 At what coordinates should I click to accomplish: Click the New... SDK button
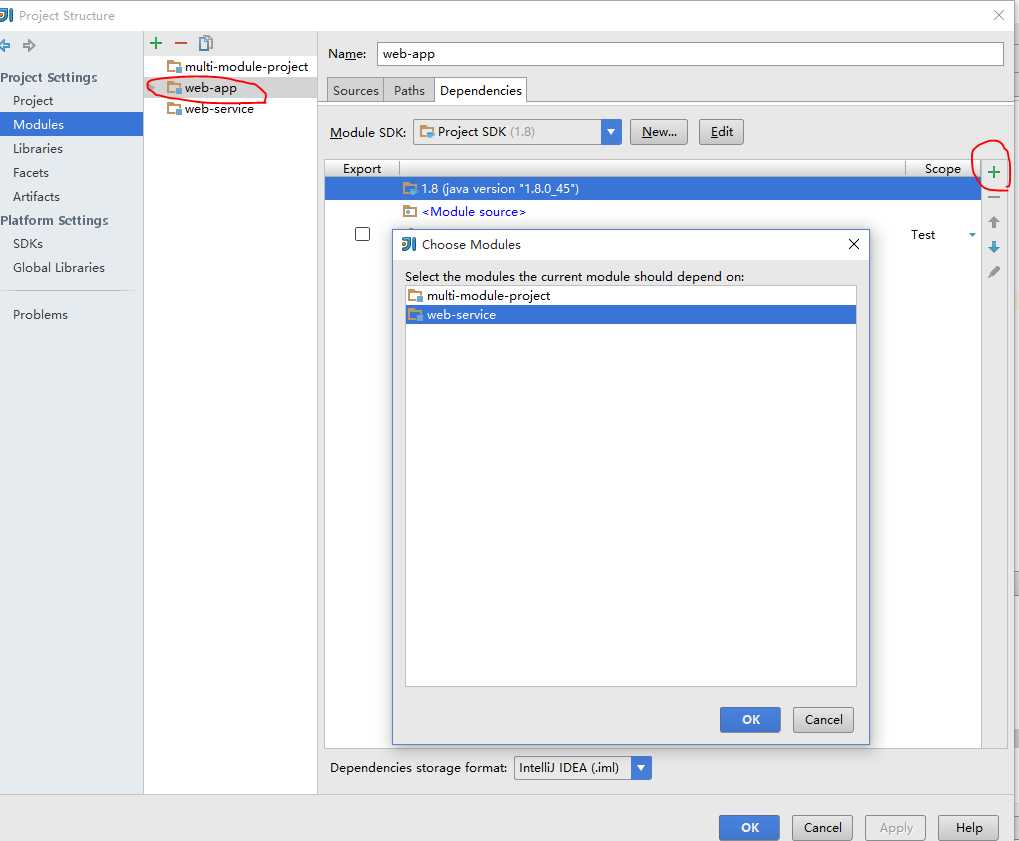658,132
